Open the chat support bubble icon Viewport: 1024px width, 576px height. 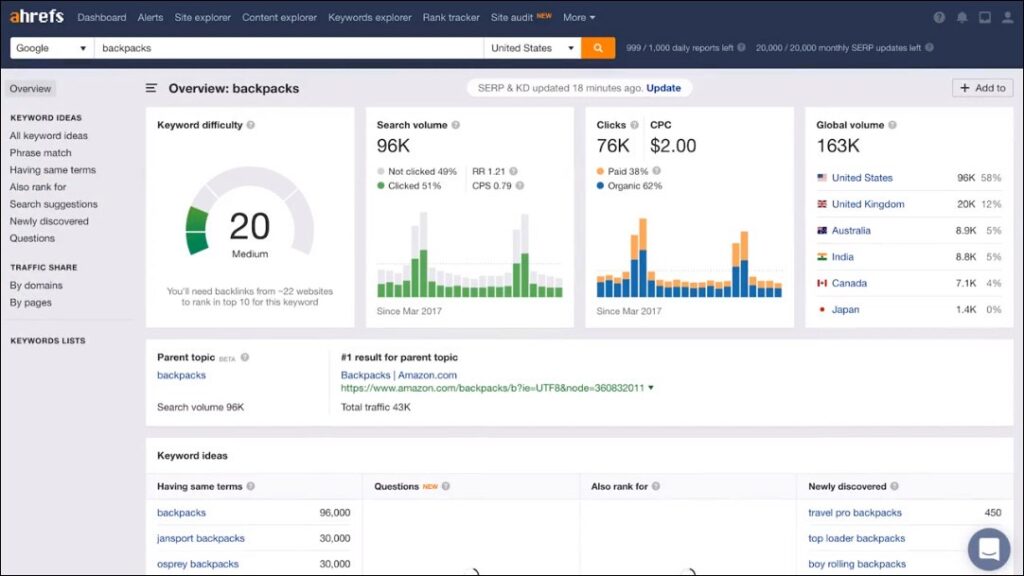[988, 549]
